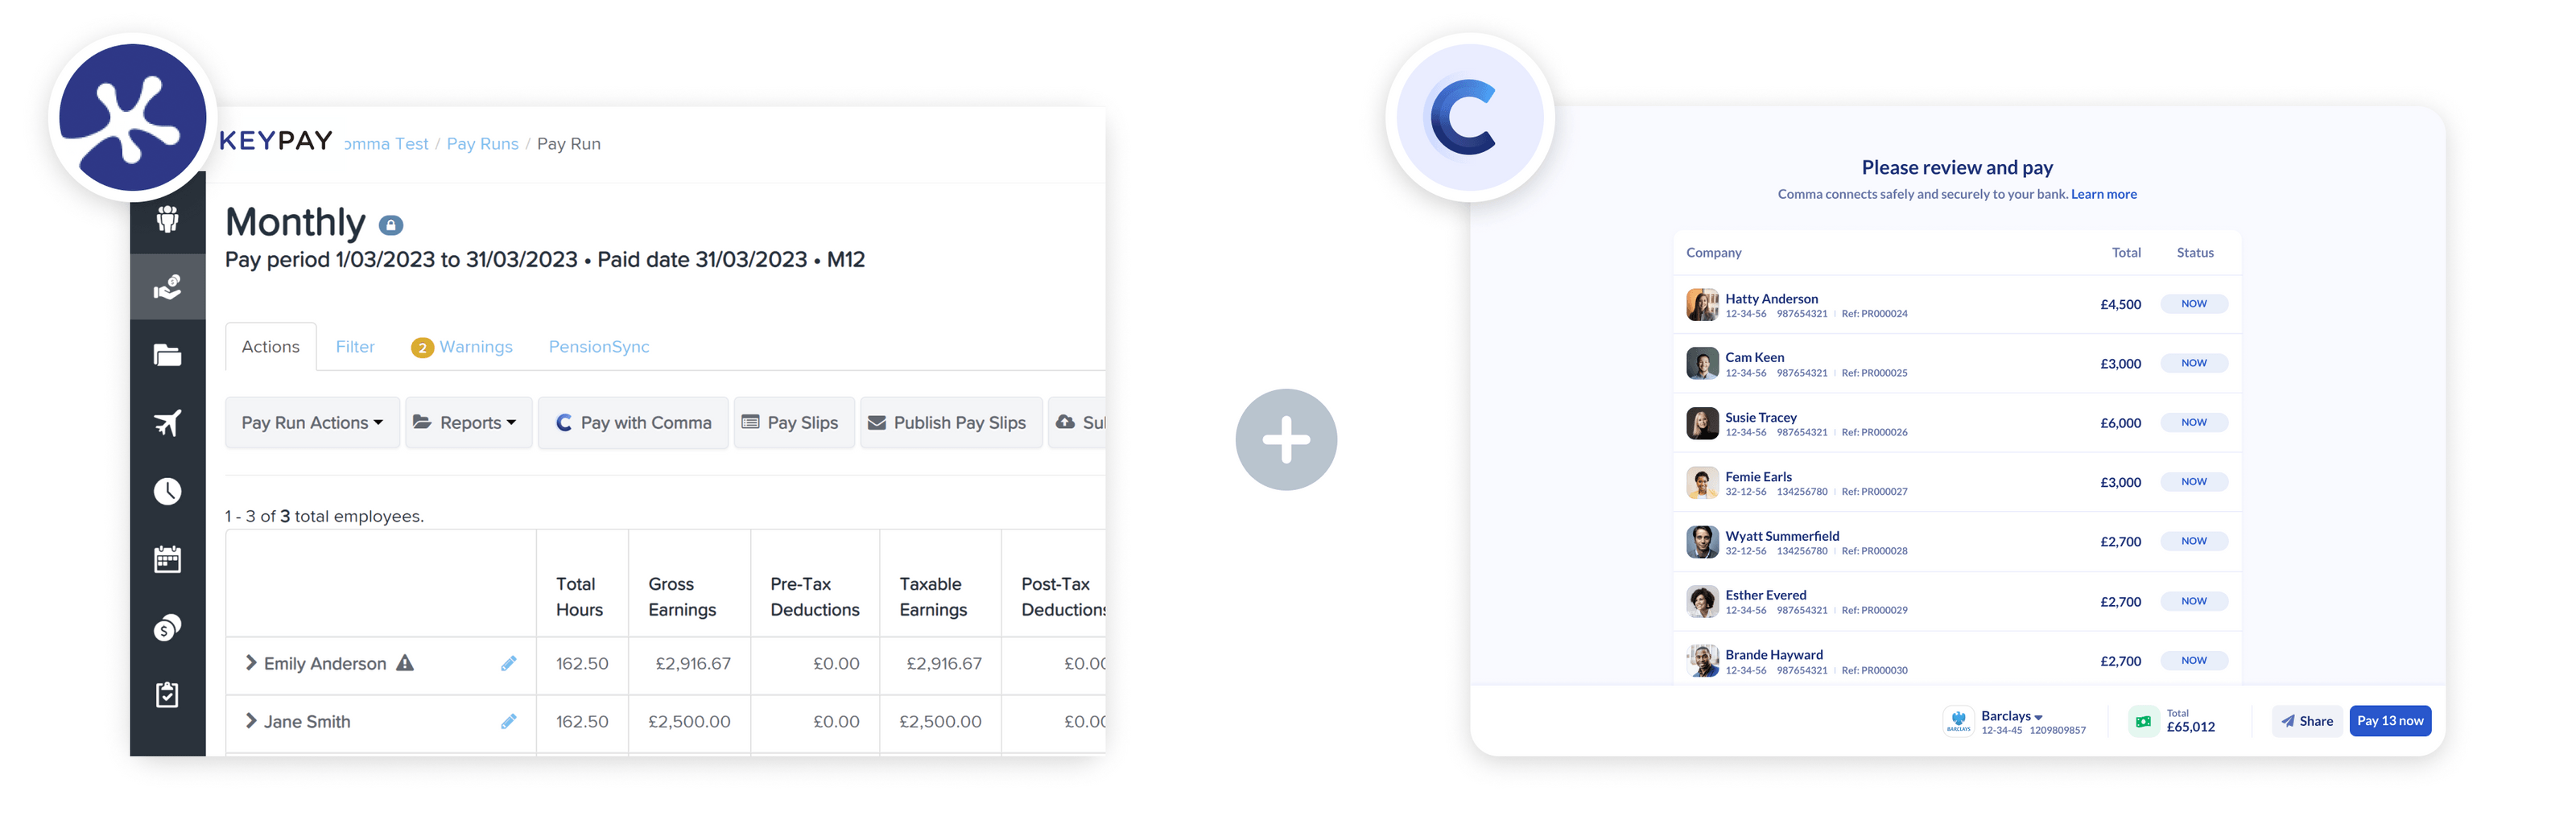Open the clock timesheets icon

click(168, 491)
